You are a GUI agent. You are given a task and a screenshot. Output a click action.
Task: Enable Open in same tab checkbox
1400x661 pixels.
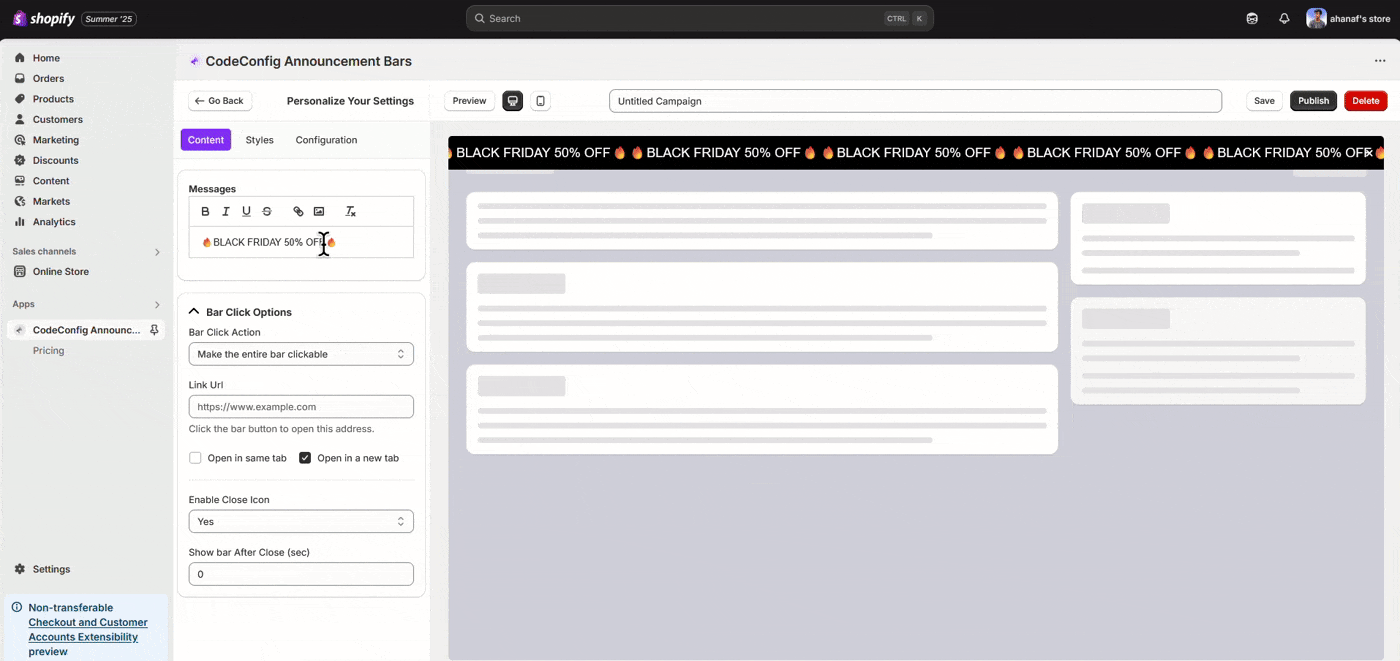coord(196,458)
